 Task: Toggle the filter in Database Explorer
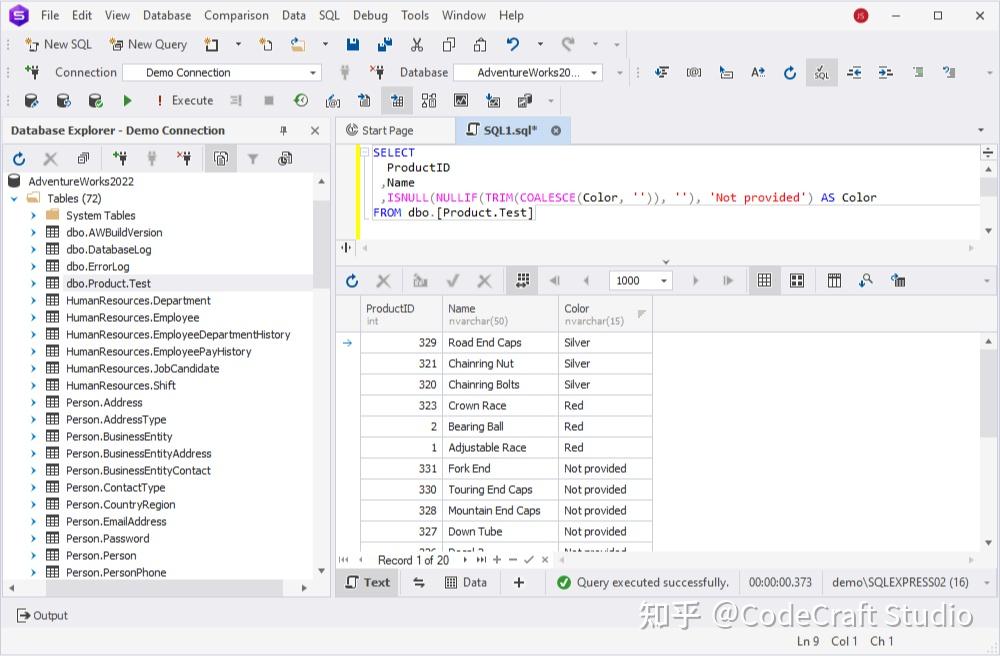point(255,158)
